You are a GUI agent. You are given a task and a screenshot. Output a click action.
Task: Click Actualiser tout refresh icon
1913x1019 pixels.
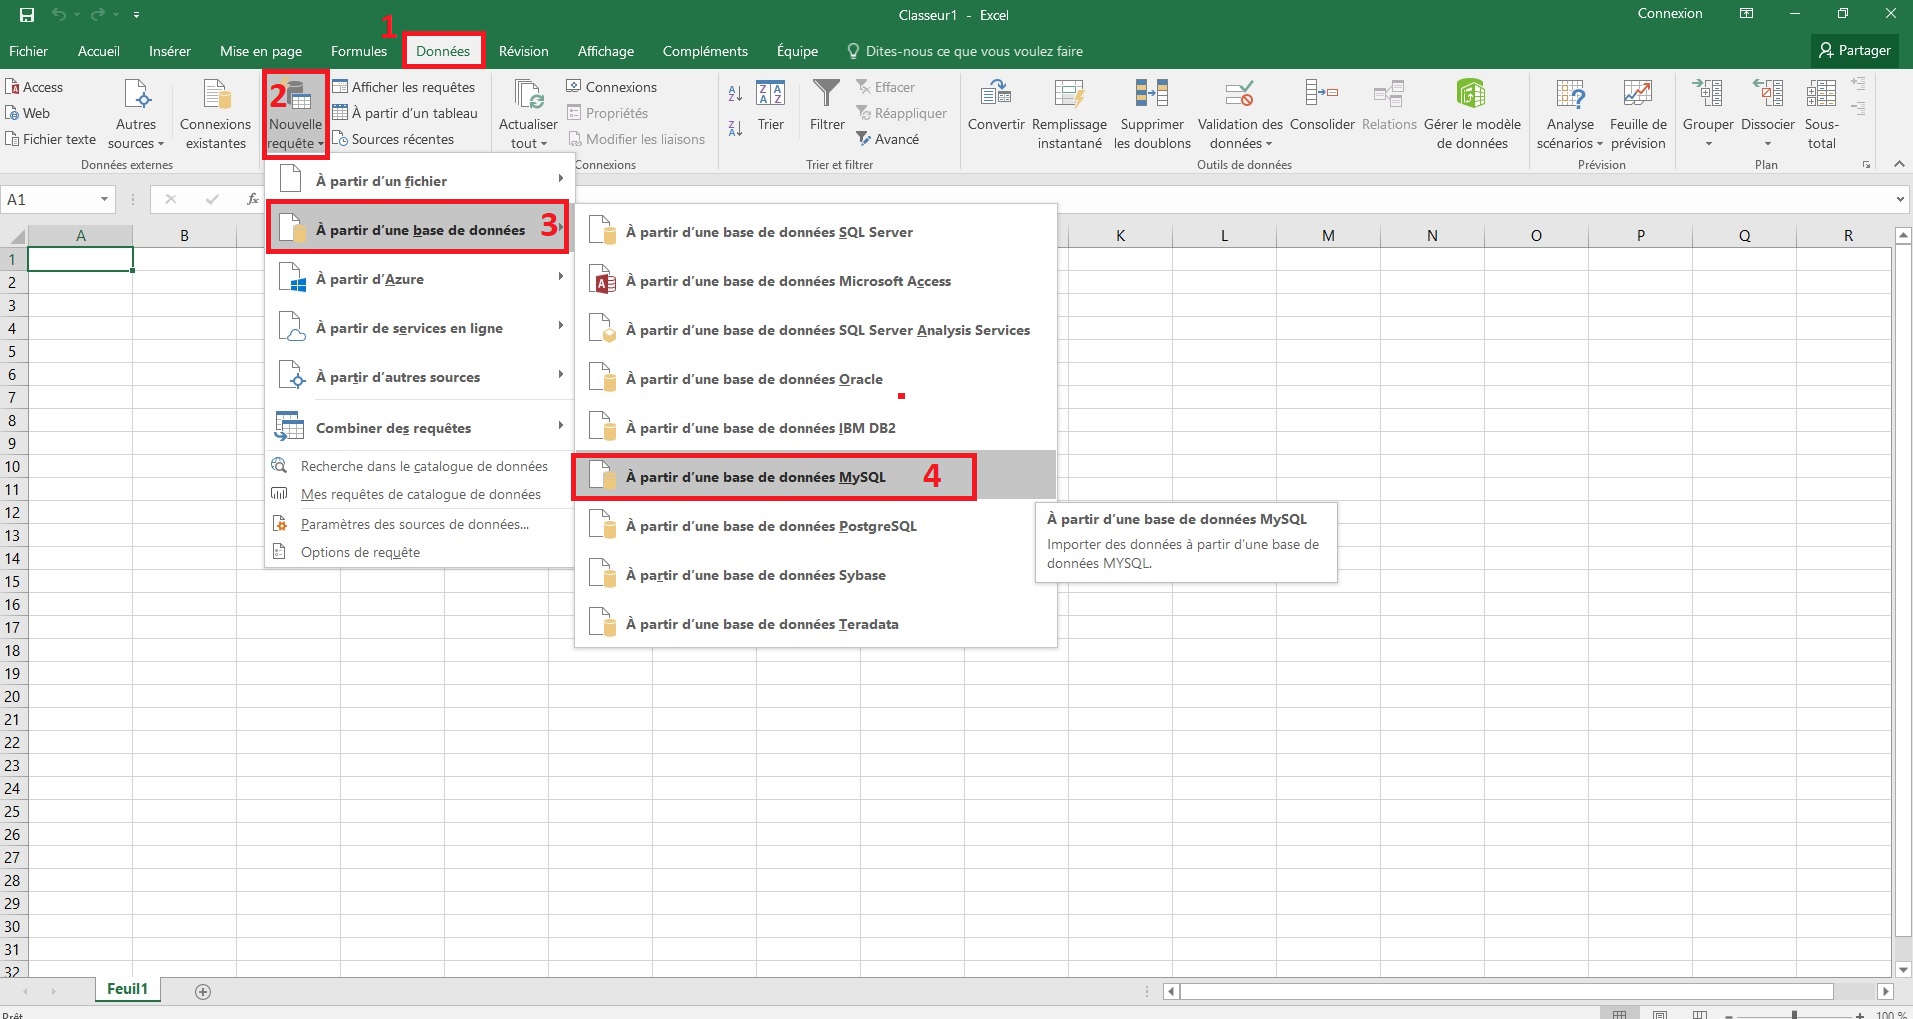(528, 95)
